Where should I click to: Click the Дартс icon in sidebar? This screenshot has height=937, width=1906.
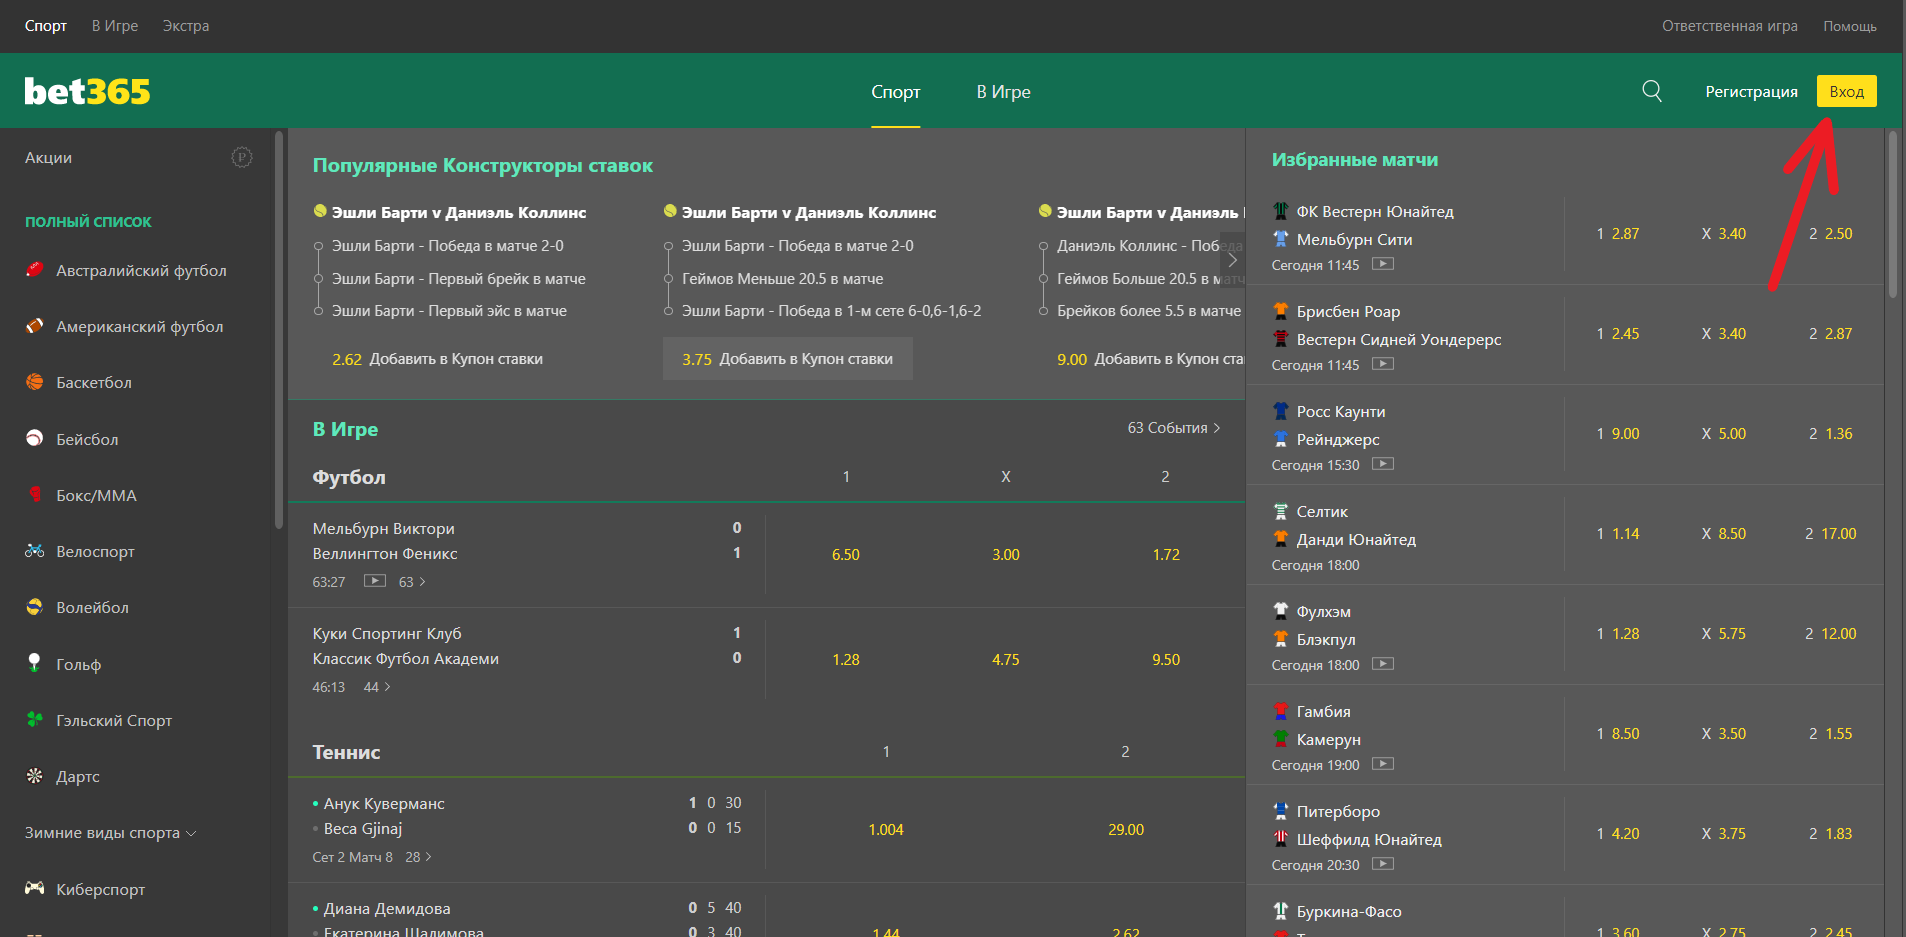(35, 776)
